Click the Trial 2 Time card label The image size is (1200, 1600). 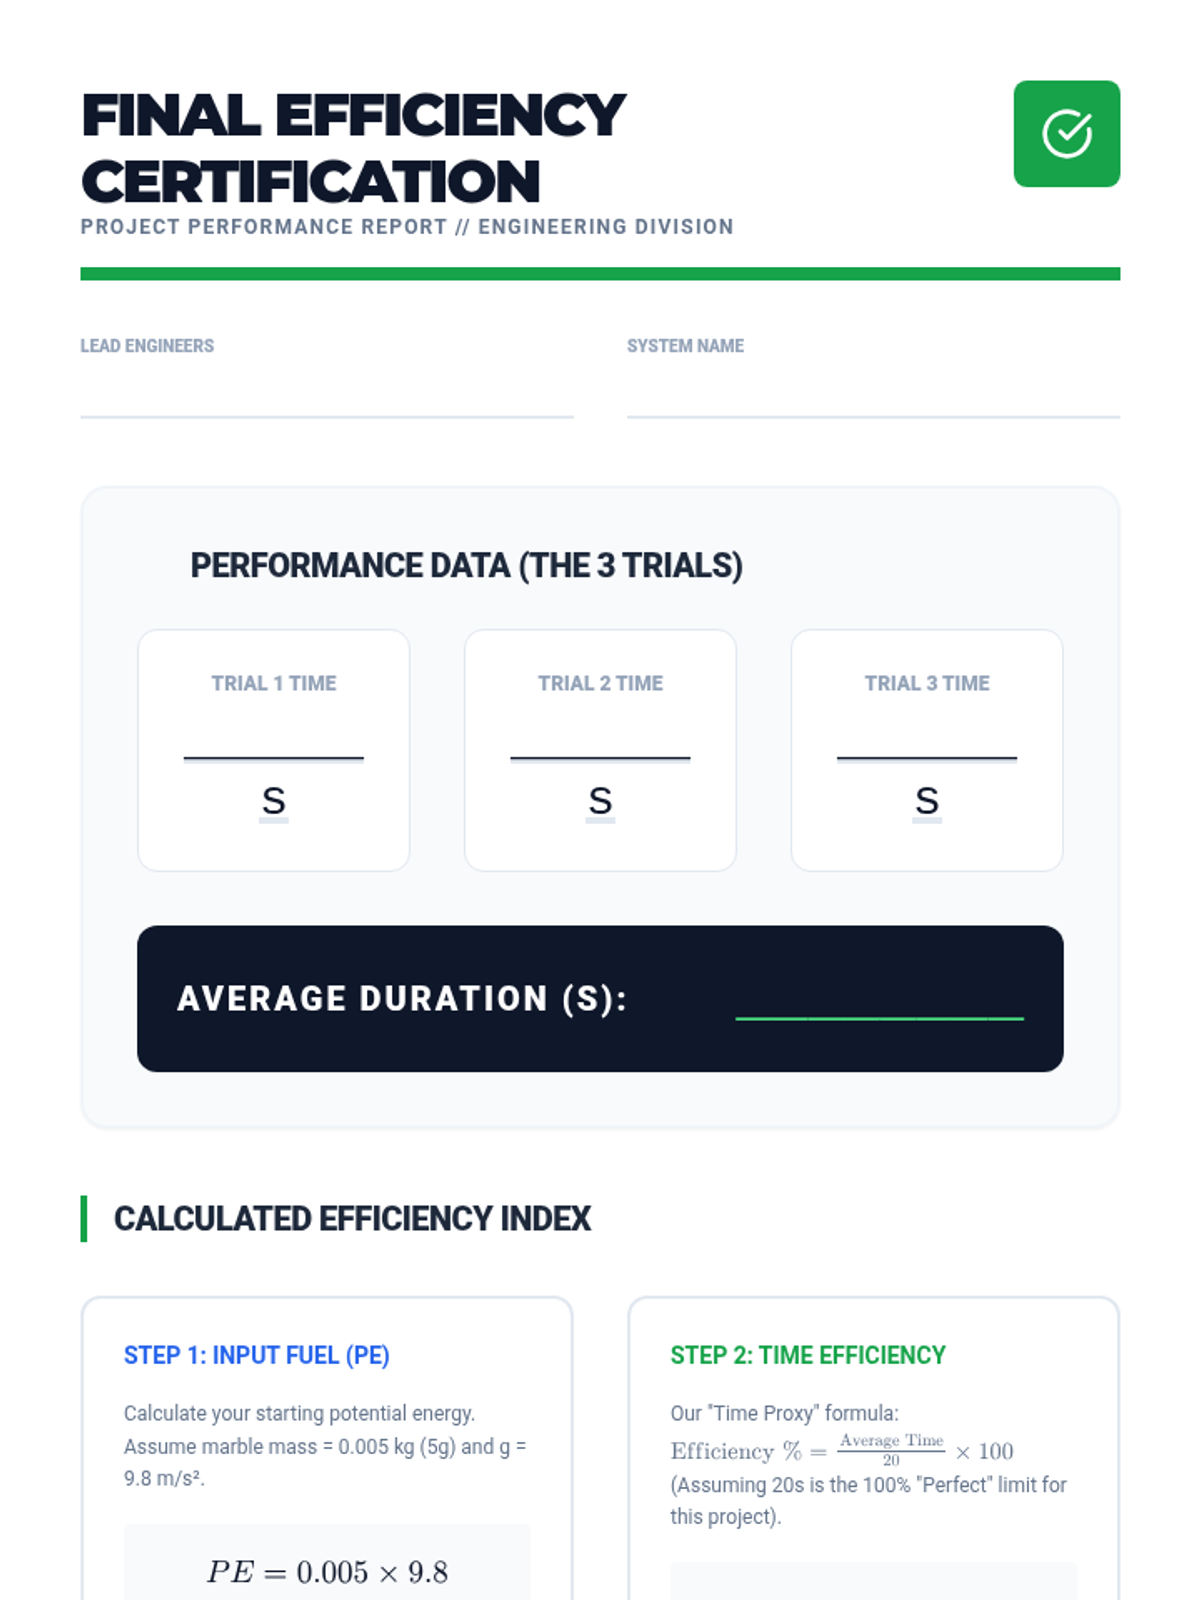[x=600, y=683]
